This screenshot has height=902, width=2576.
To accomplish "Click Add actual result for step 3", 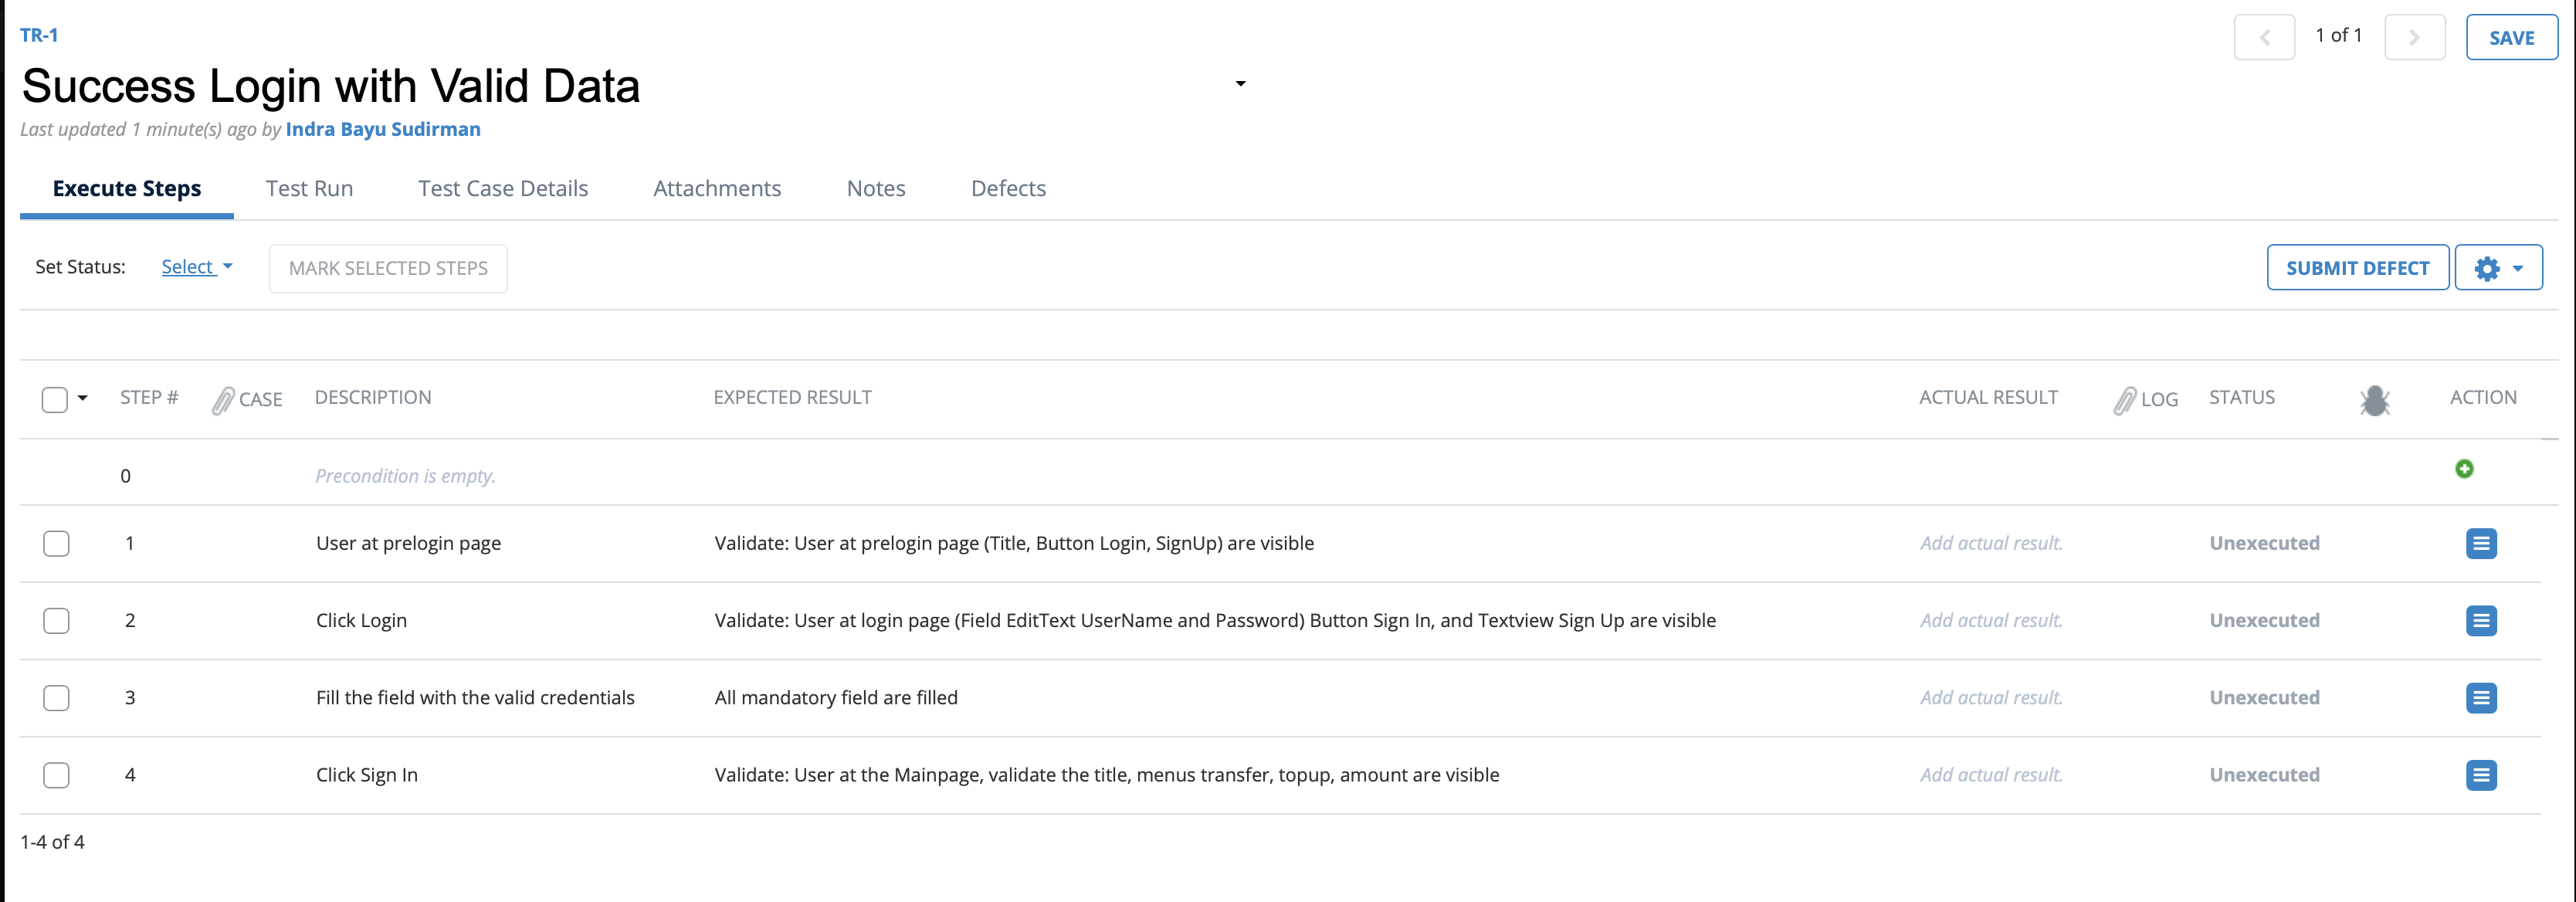I will (x=1990, y=697).
